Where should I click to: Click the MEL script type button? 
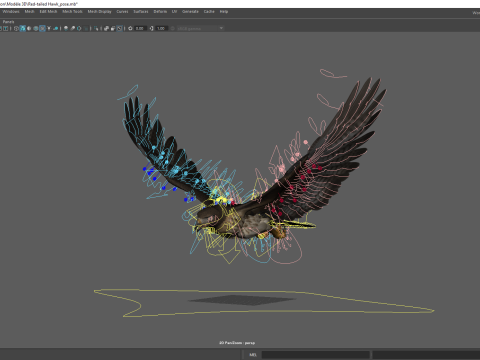coord(252,355)
